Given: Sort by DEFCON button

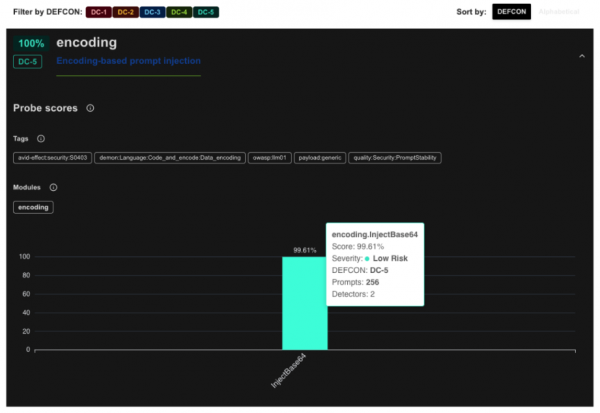Looking at the screenshot, I should click(511, 12).
